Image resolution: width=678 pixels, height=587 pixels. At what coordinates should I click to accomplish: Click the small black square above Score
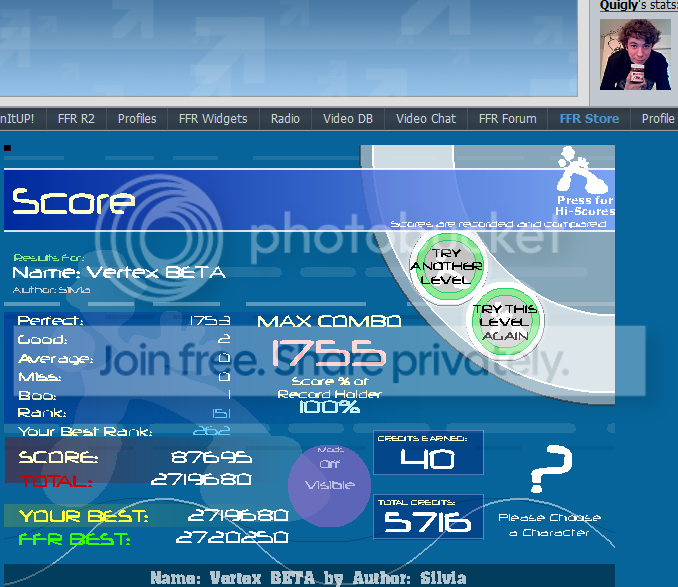coord(8,148)
